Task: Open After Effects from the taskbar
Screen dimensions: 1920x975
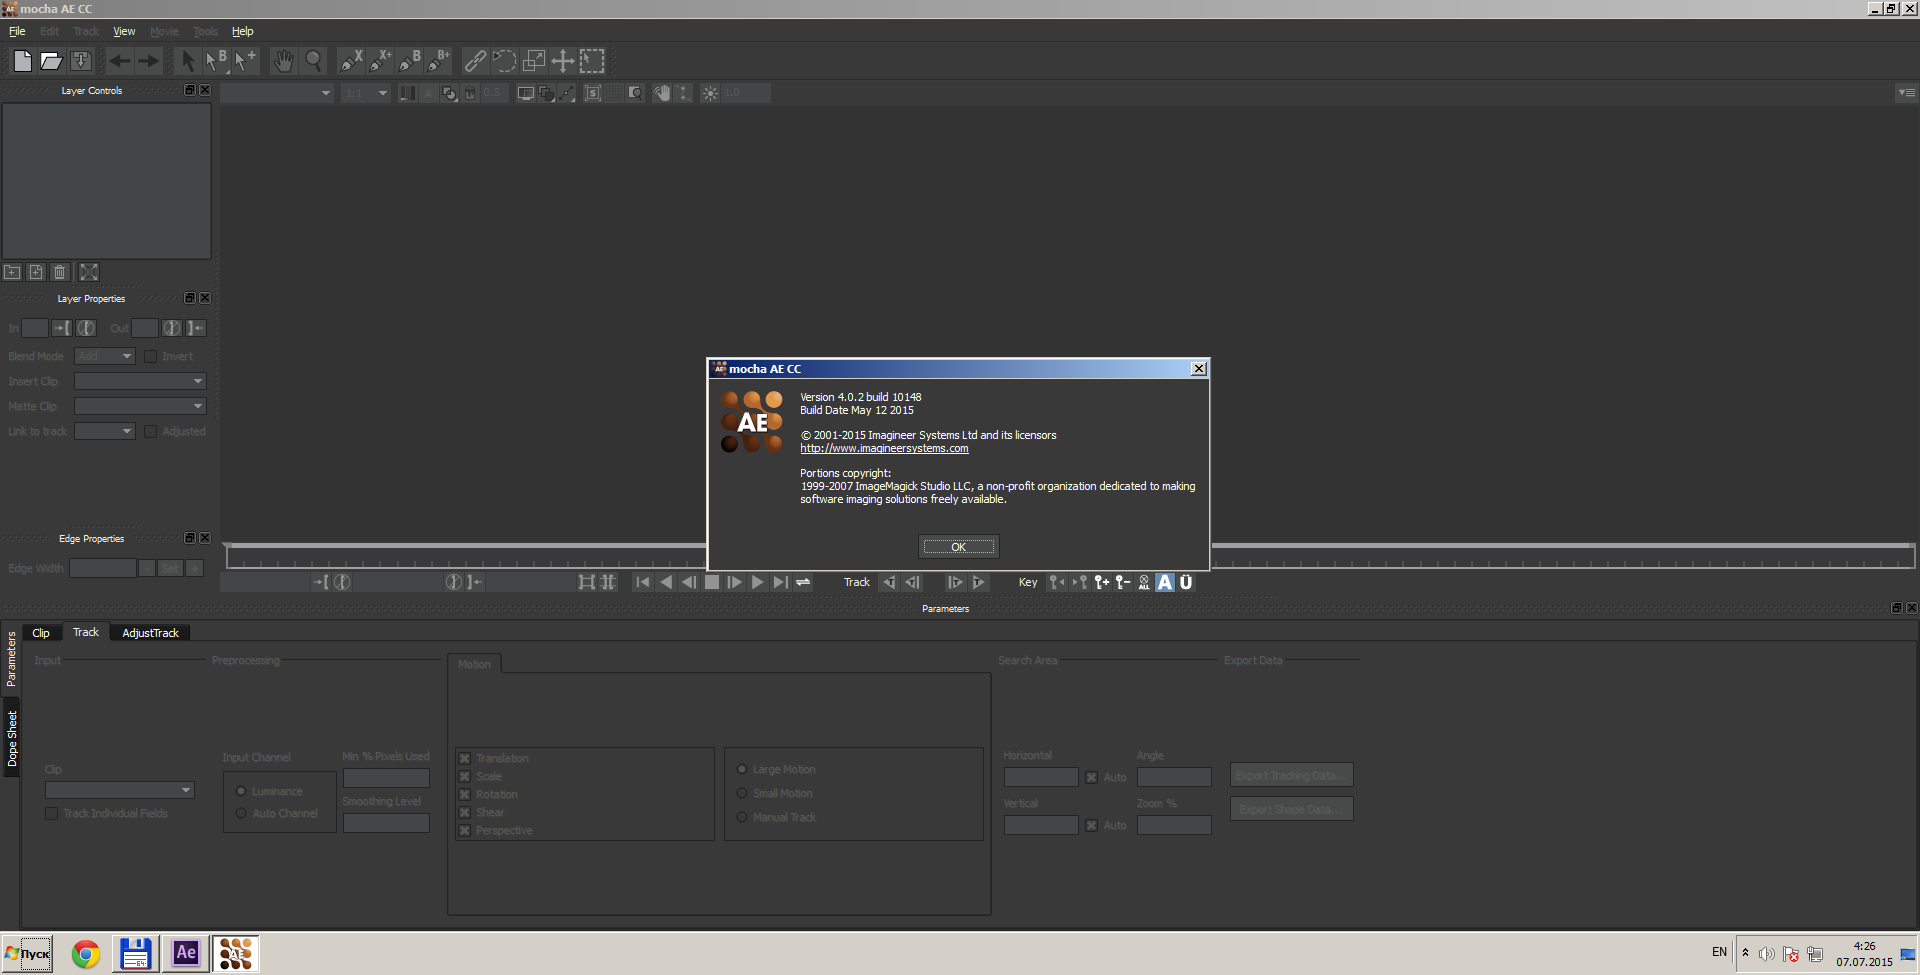Action: pos(186,953)
